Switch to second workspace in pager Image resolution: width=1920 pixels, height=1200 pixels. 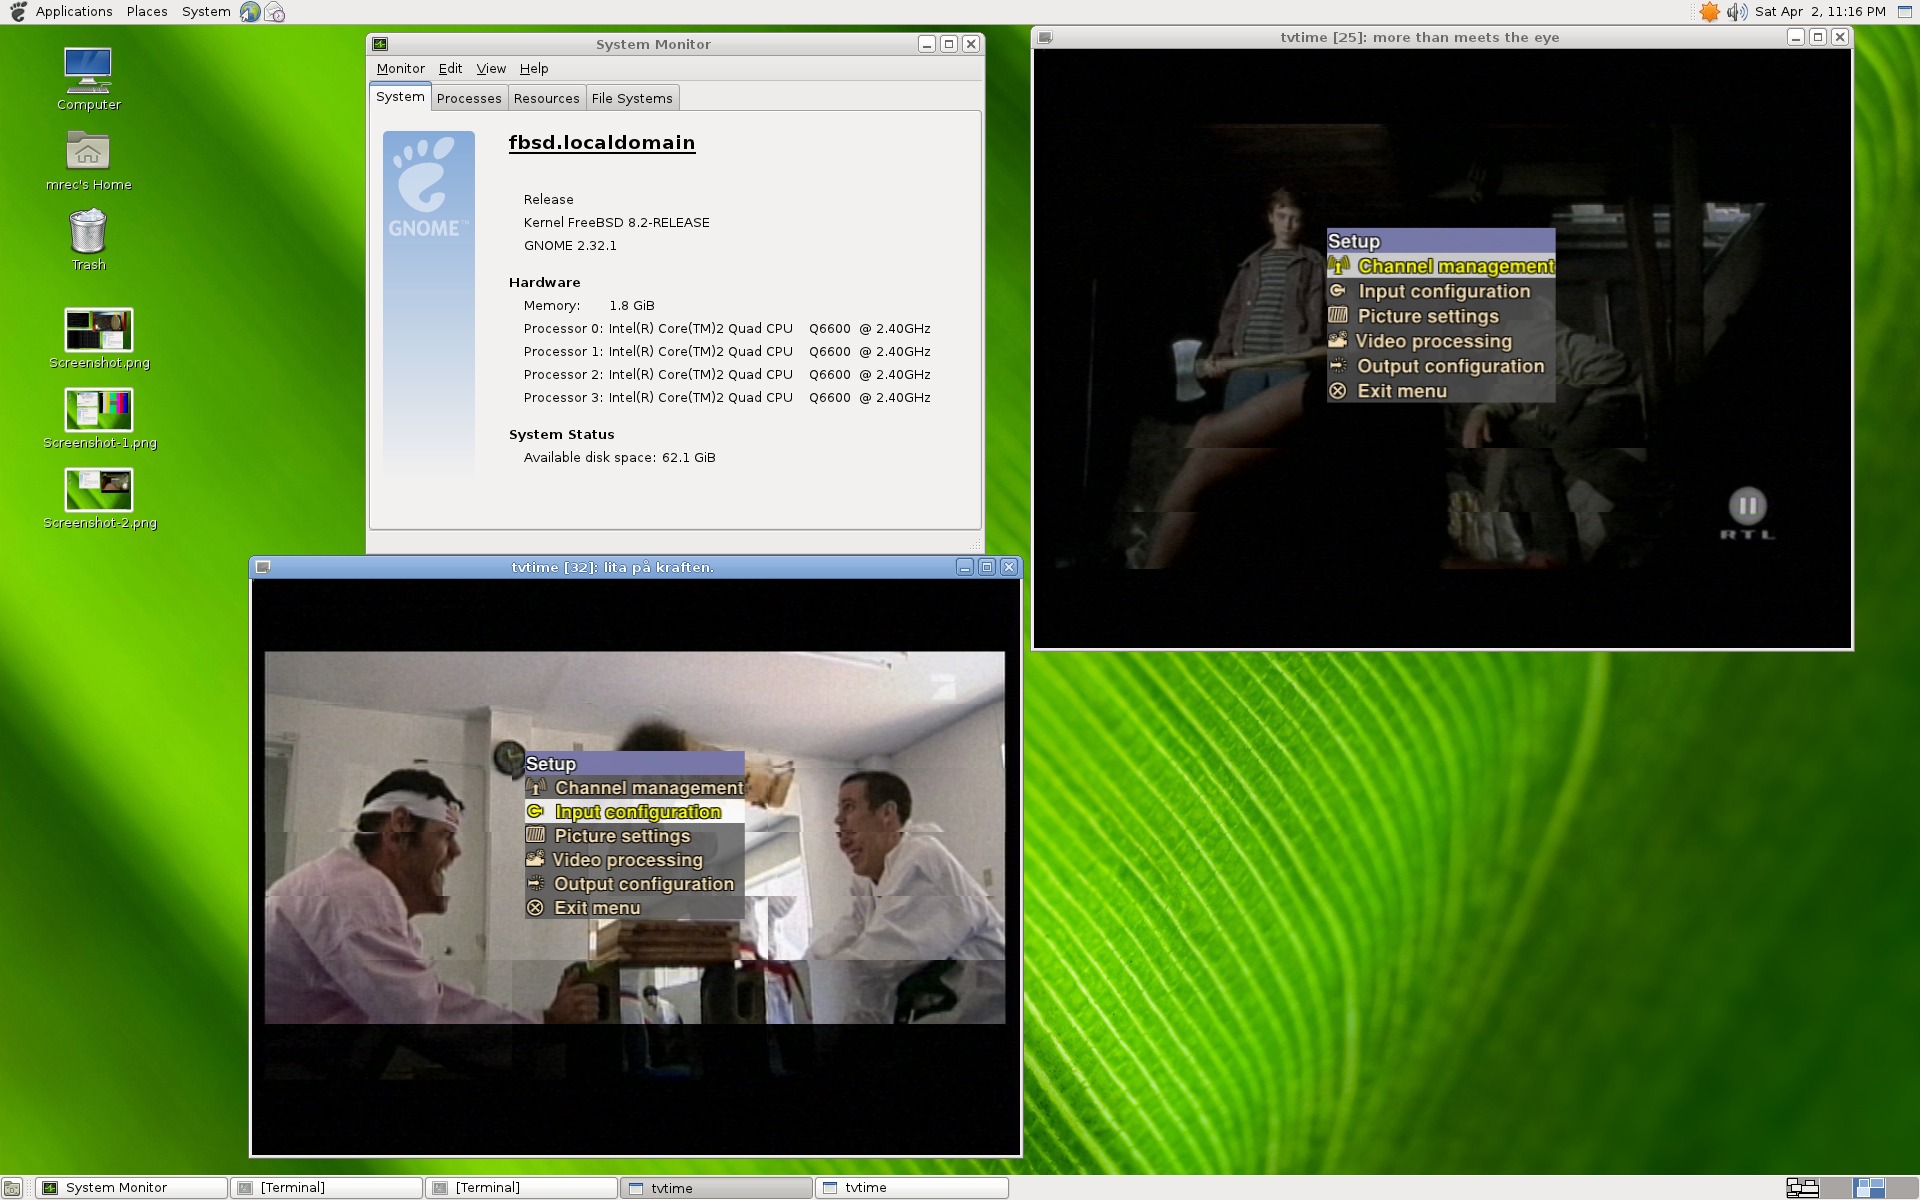pos(1837,1188)
